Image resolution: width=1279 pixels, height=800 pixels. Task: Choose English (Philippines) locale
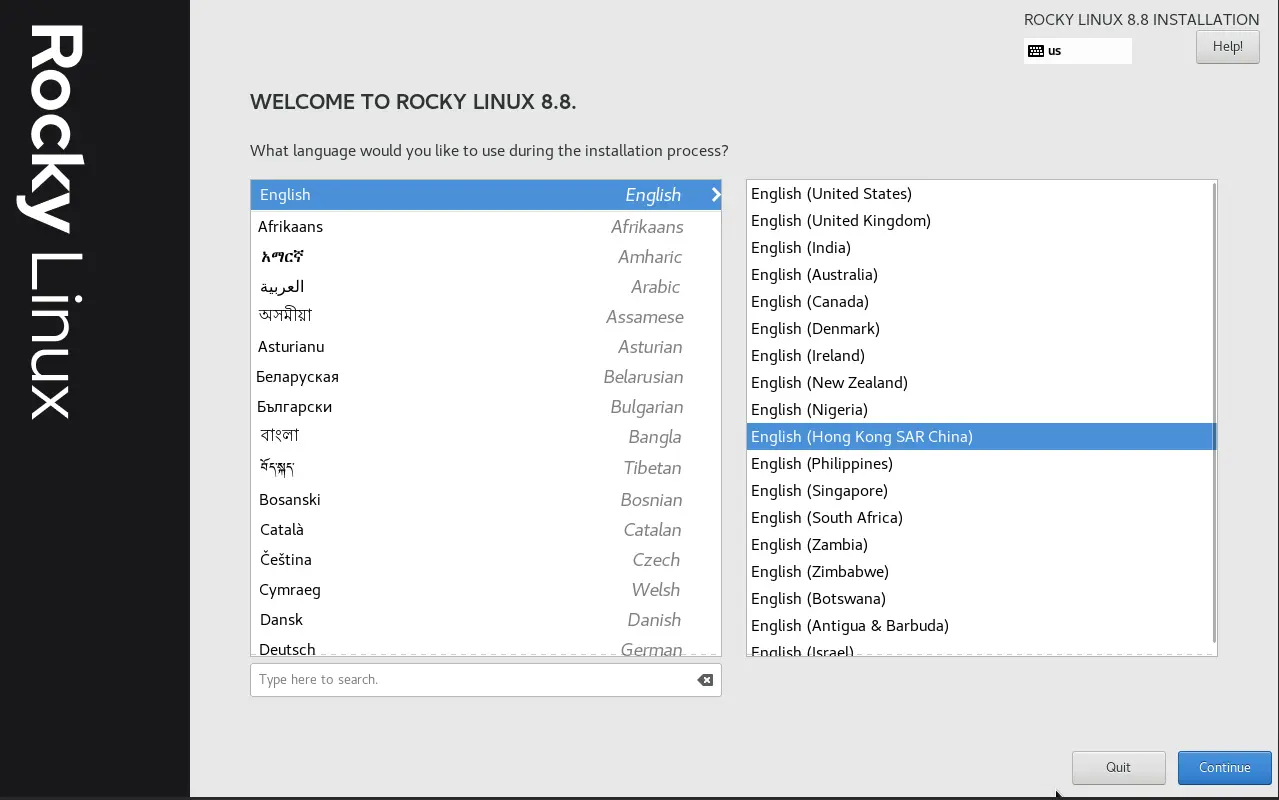979,464
